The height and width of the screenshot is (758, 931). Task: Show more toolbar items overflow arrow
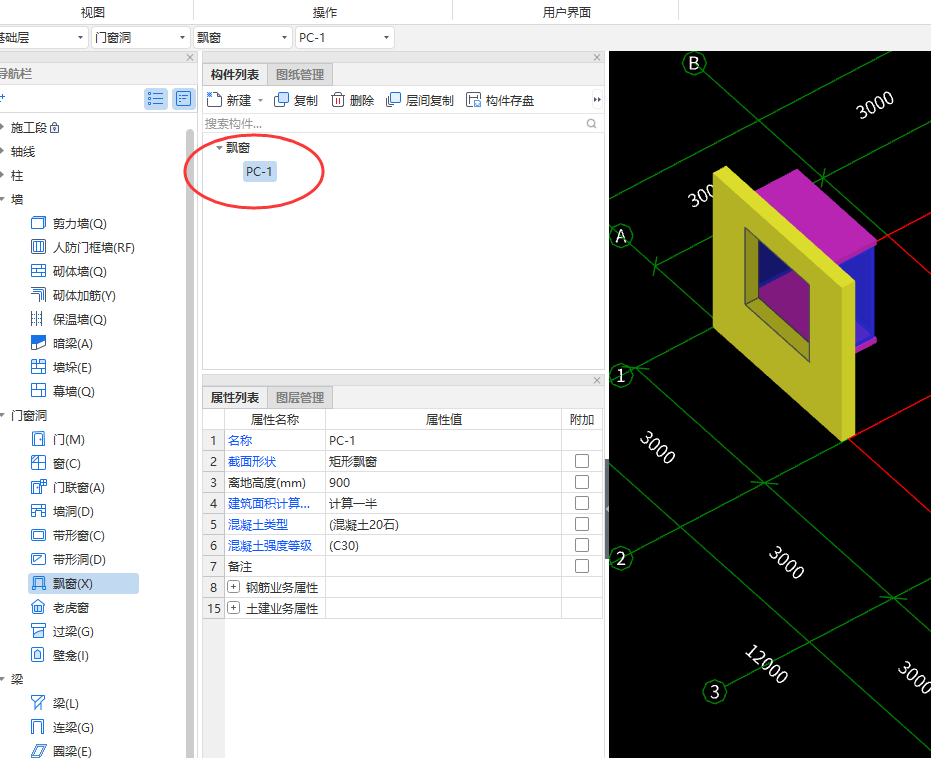click(x=597, y=100)
